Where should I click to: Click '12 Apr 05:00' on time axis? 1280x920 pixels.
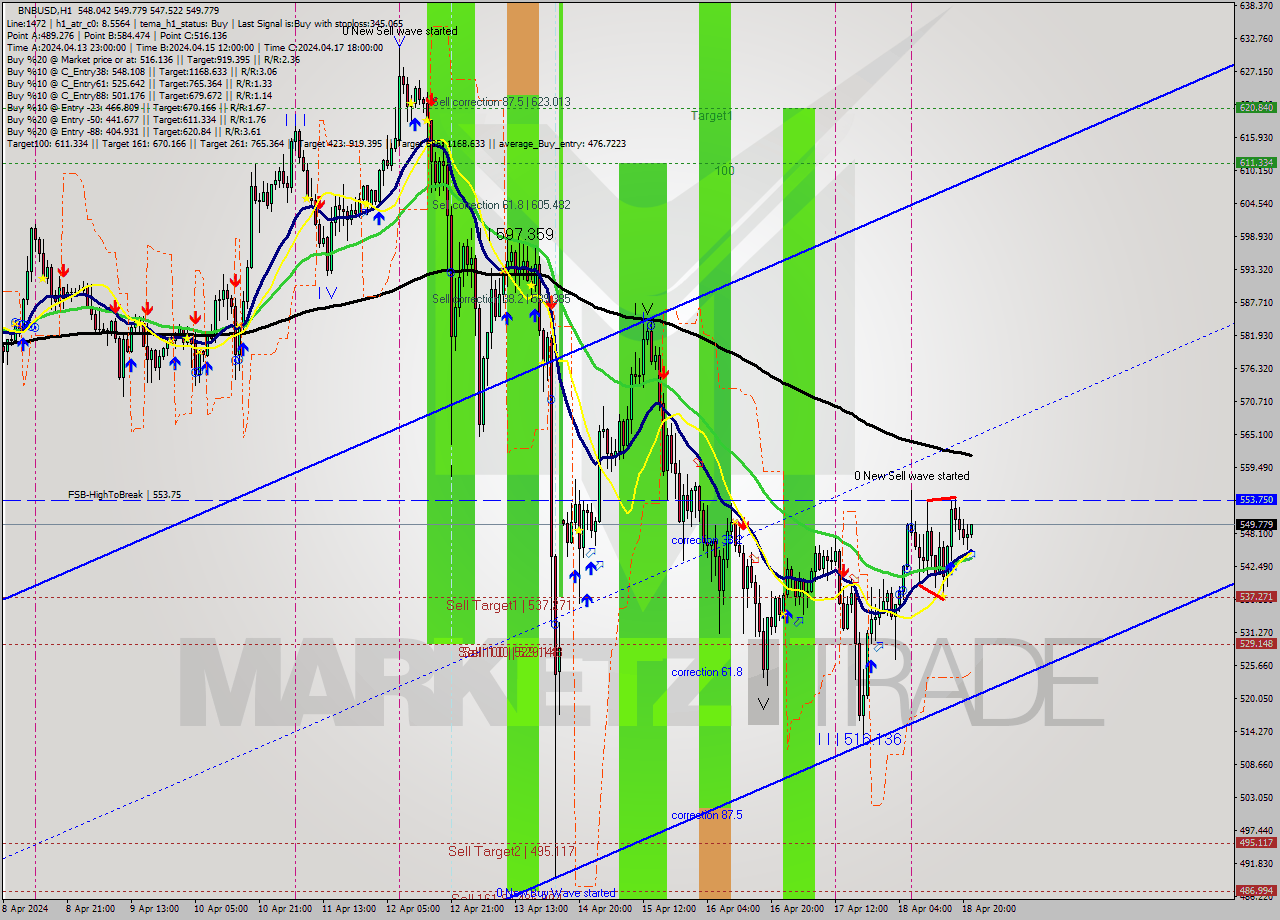[411, 909]
